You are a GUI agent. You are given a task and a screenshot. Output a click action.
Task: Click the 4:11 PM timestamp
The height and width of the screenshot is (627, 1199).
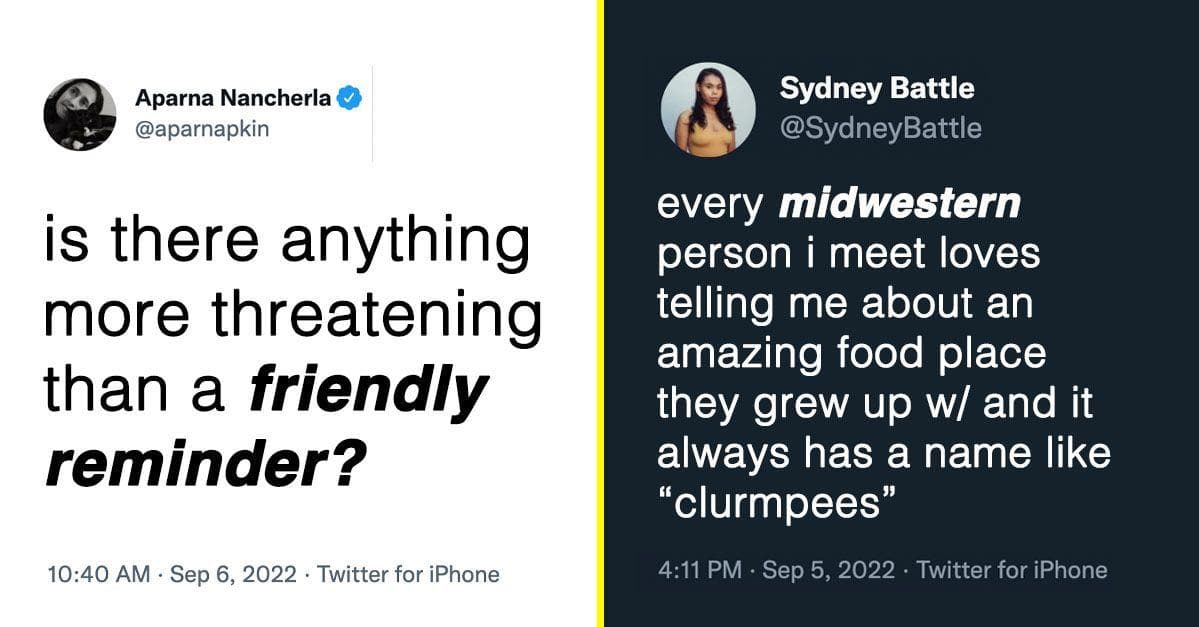(700, 570)
